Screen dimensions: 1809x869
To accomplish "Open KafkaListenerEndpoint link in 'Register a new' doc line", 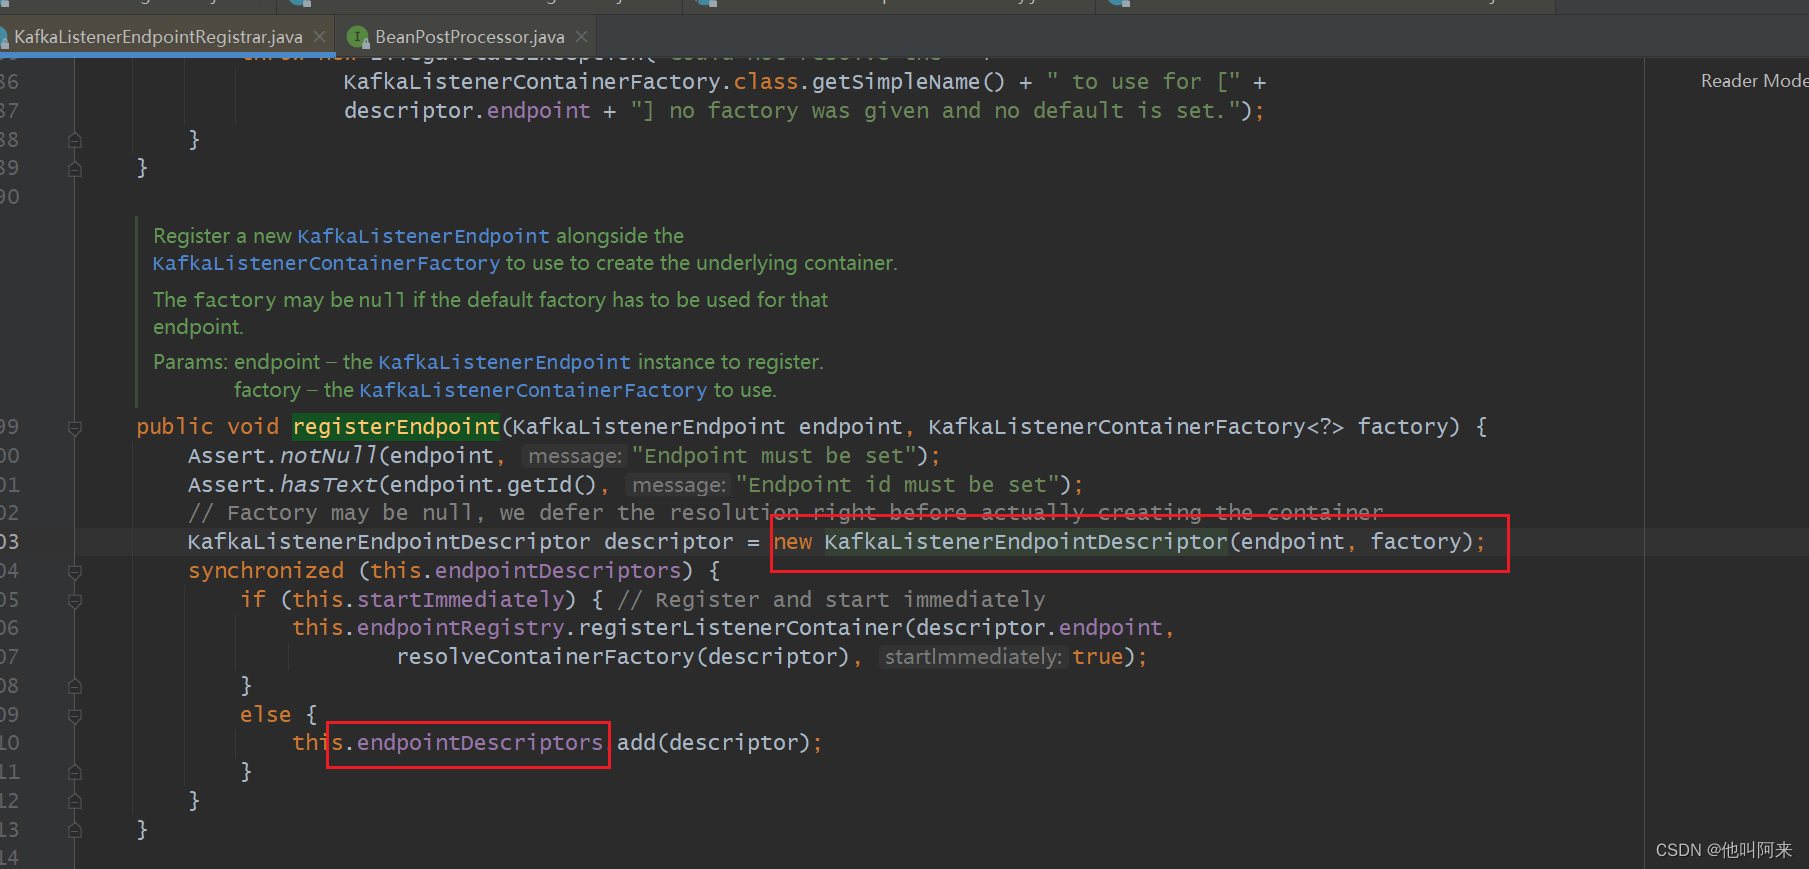I will [x=423, y=236].
